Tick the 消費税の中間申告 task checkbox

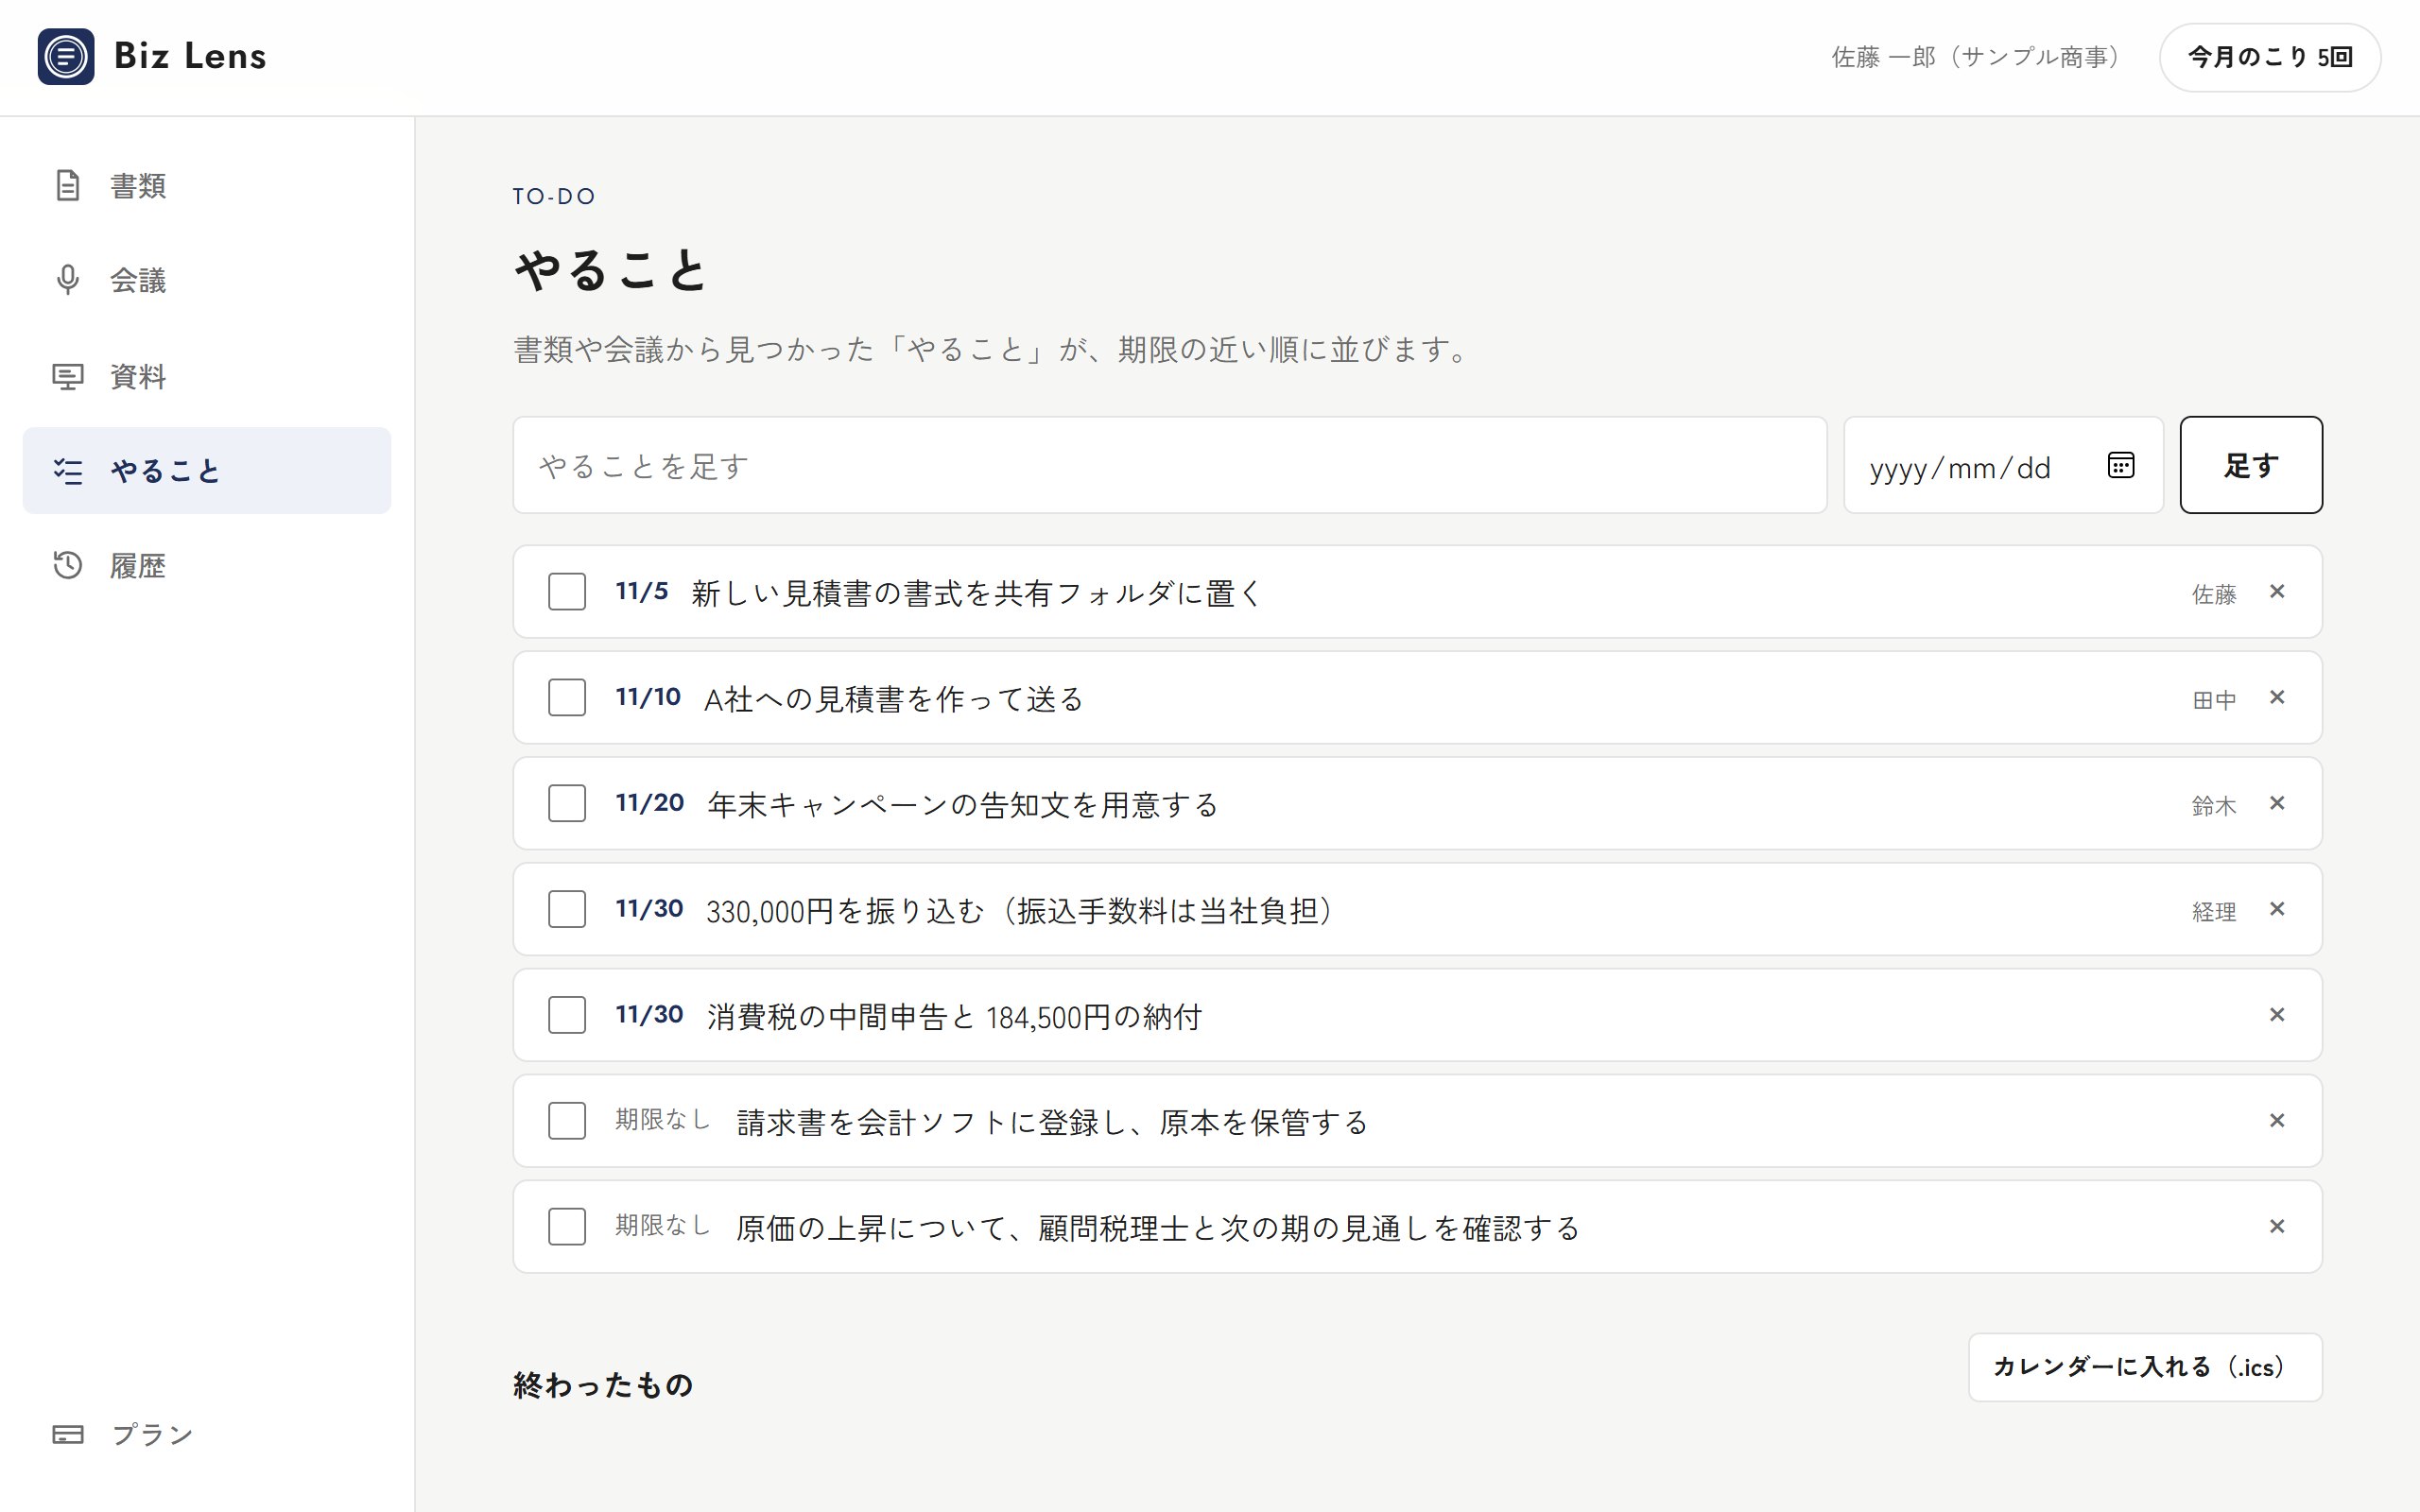(567, 1016)
